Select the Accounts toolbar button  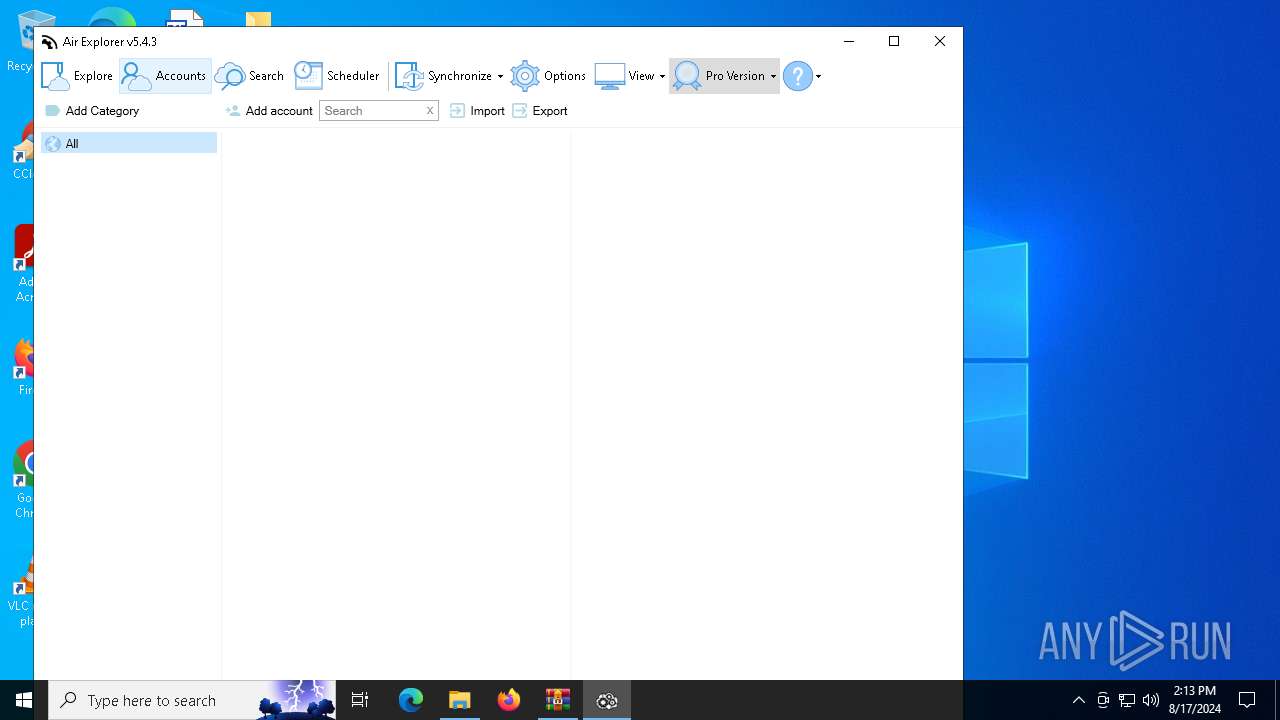pos(165,76)
